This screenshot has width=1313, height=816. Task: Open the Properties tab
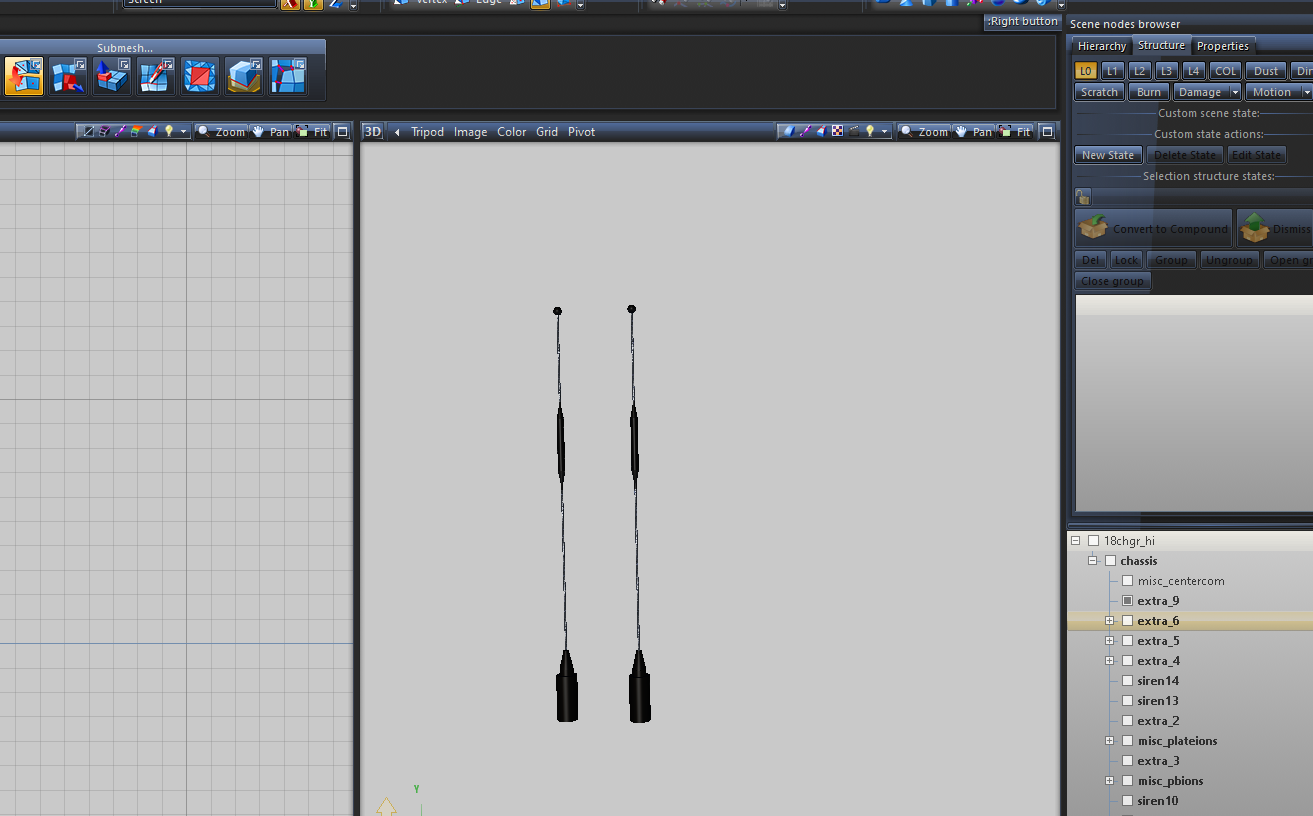(1223, 46)
